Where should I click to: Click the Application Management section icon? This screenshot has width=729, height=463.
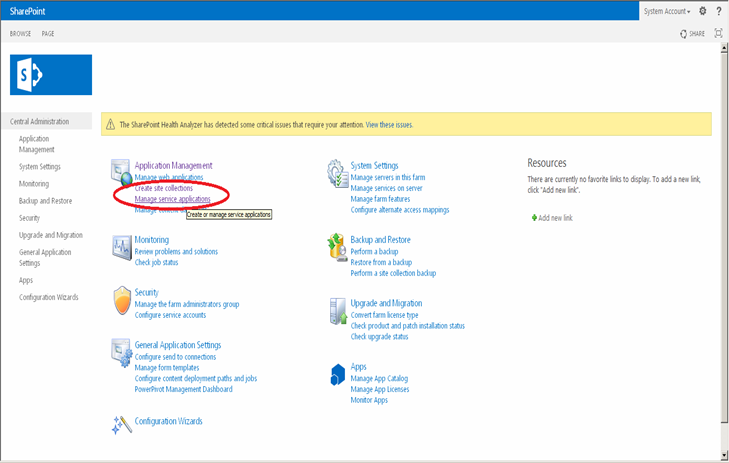click(x=121, y=172)
